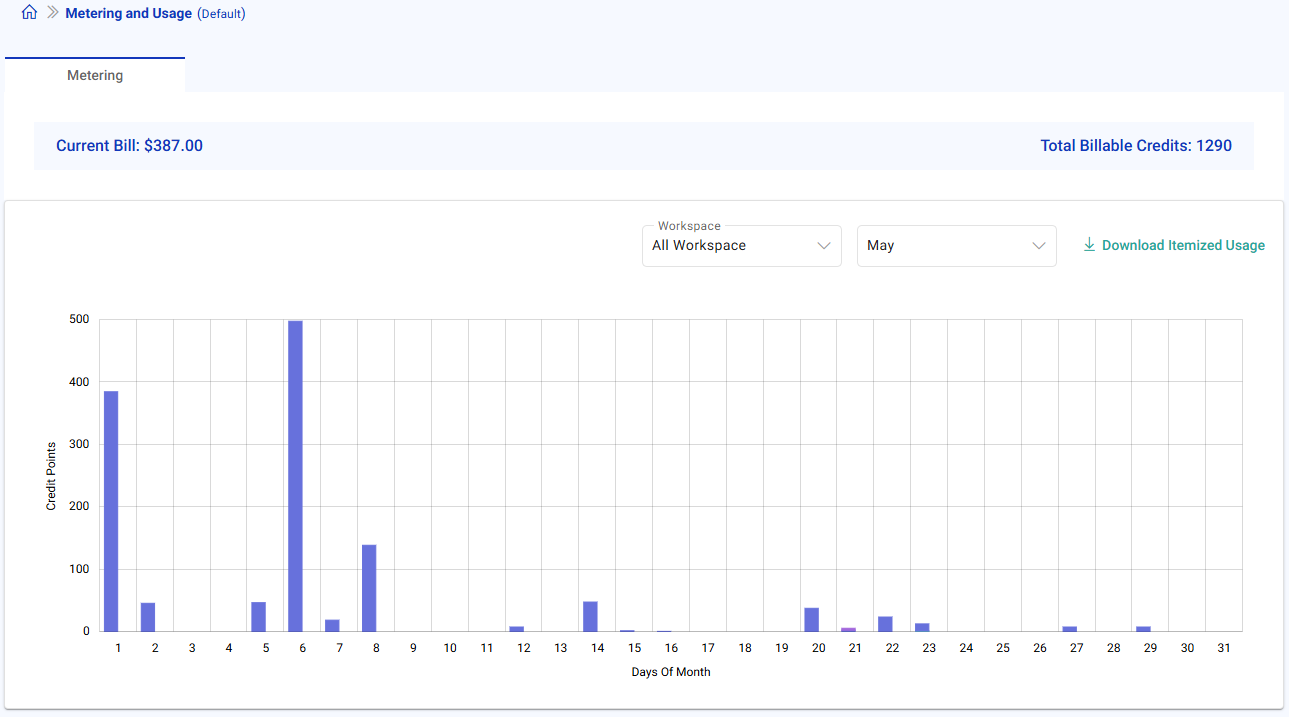
Task: Click the double-chevron breadcrumb separator icon
Action: 53,13
